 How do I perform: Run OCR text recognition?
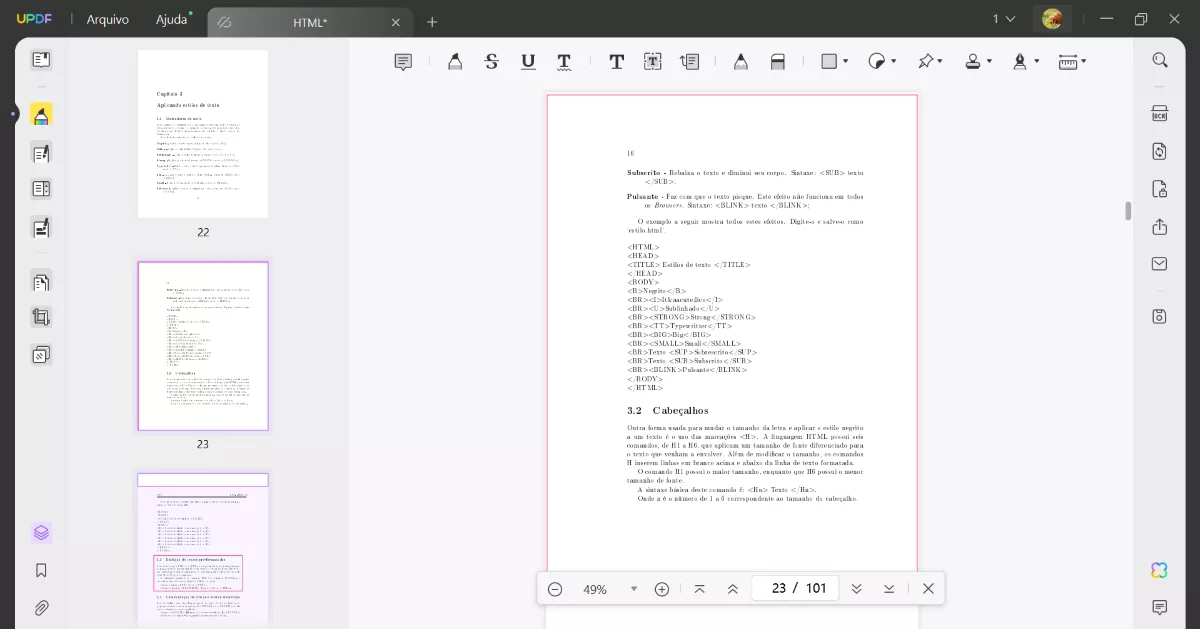[1159, 114]
